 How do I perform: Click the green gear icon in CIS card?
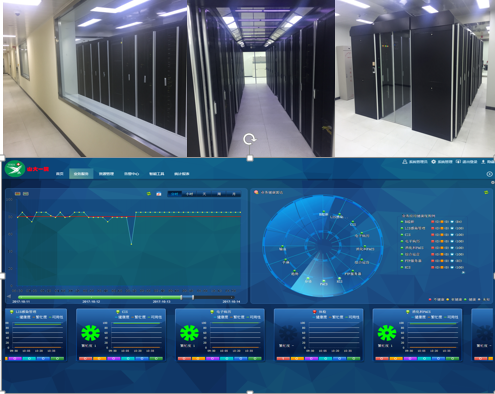tap(91, 333)
